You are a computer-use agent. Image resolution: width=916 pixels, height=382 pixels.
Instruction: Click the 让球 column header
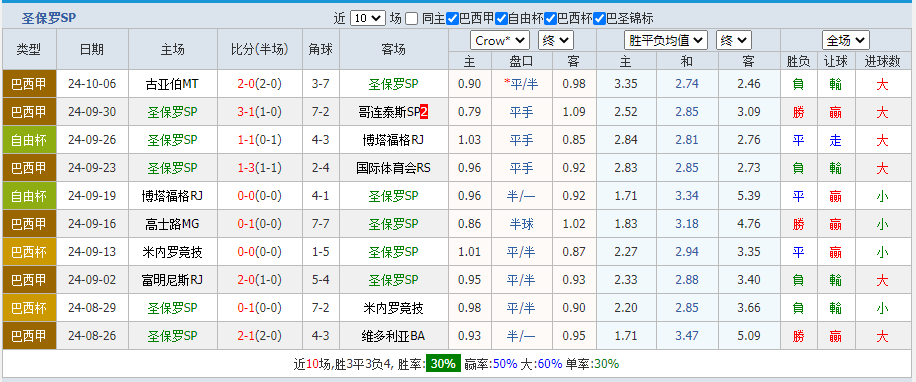835,61
